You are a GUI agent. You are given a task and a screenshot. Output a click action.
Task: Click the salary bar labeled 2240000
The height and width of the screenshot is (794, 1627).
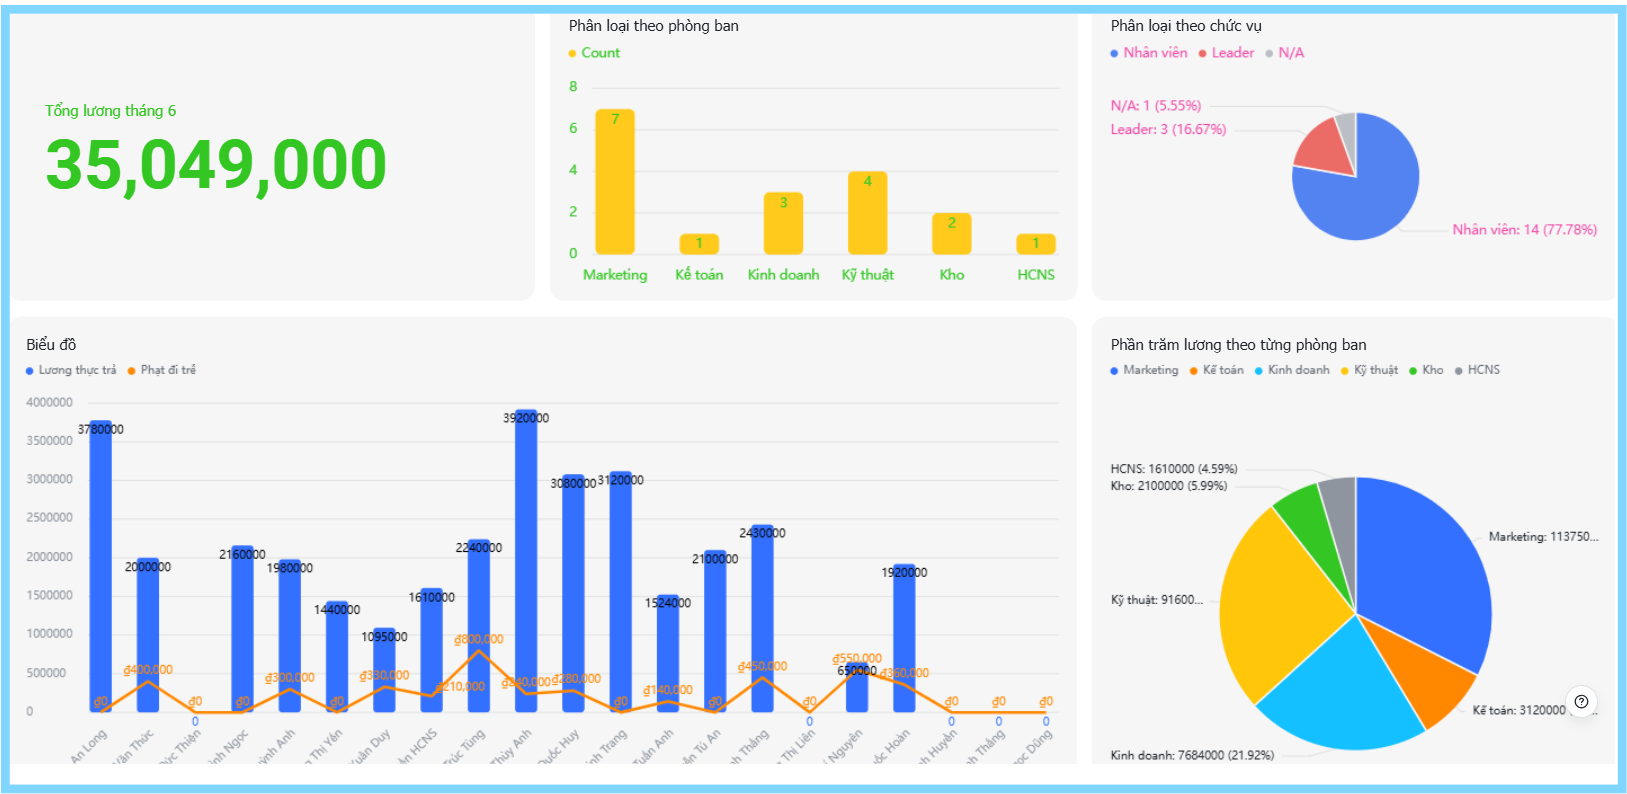(x=479, y=626)
